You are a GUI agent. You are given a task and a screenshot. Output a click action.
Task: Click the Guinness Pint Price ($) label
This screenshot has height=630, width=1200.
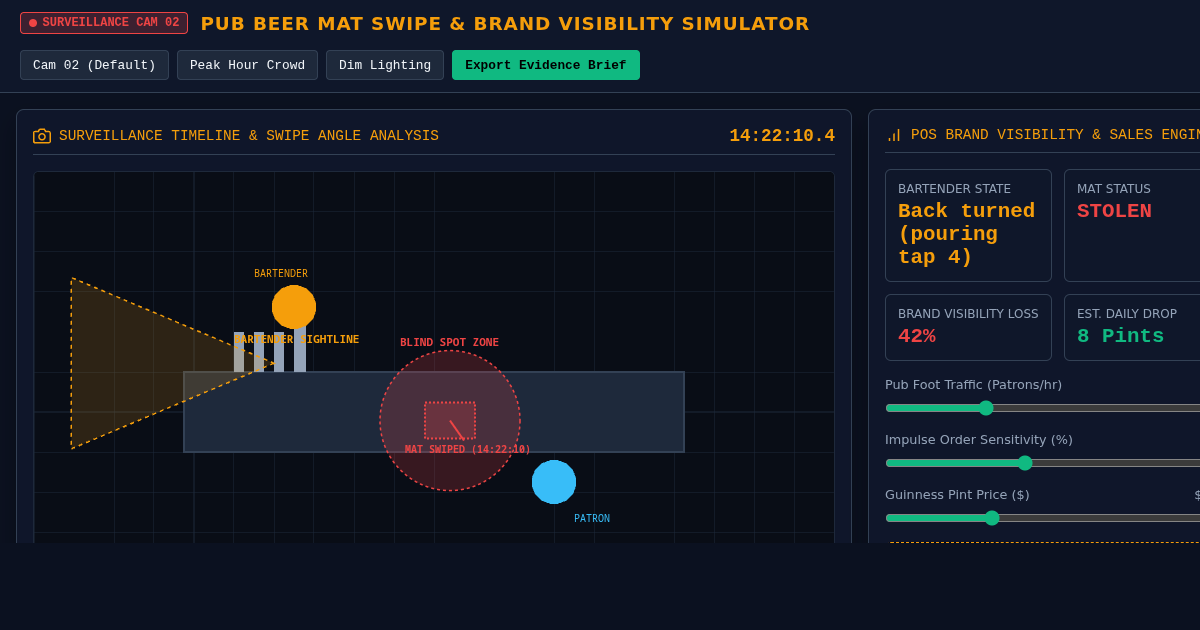[957, 495]
